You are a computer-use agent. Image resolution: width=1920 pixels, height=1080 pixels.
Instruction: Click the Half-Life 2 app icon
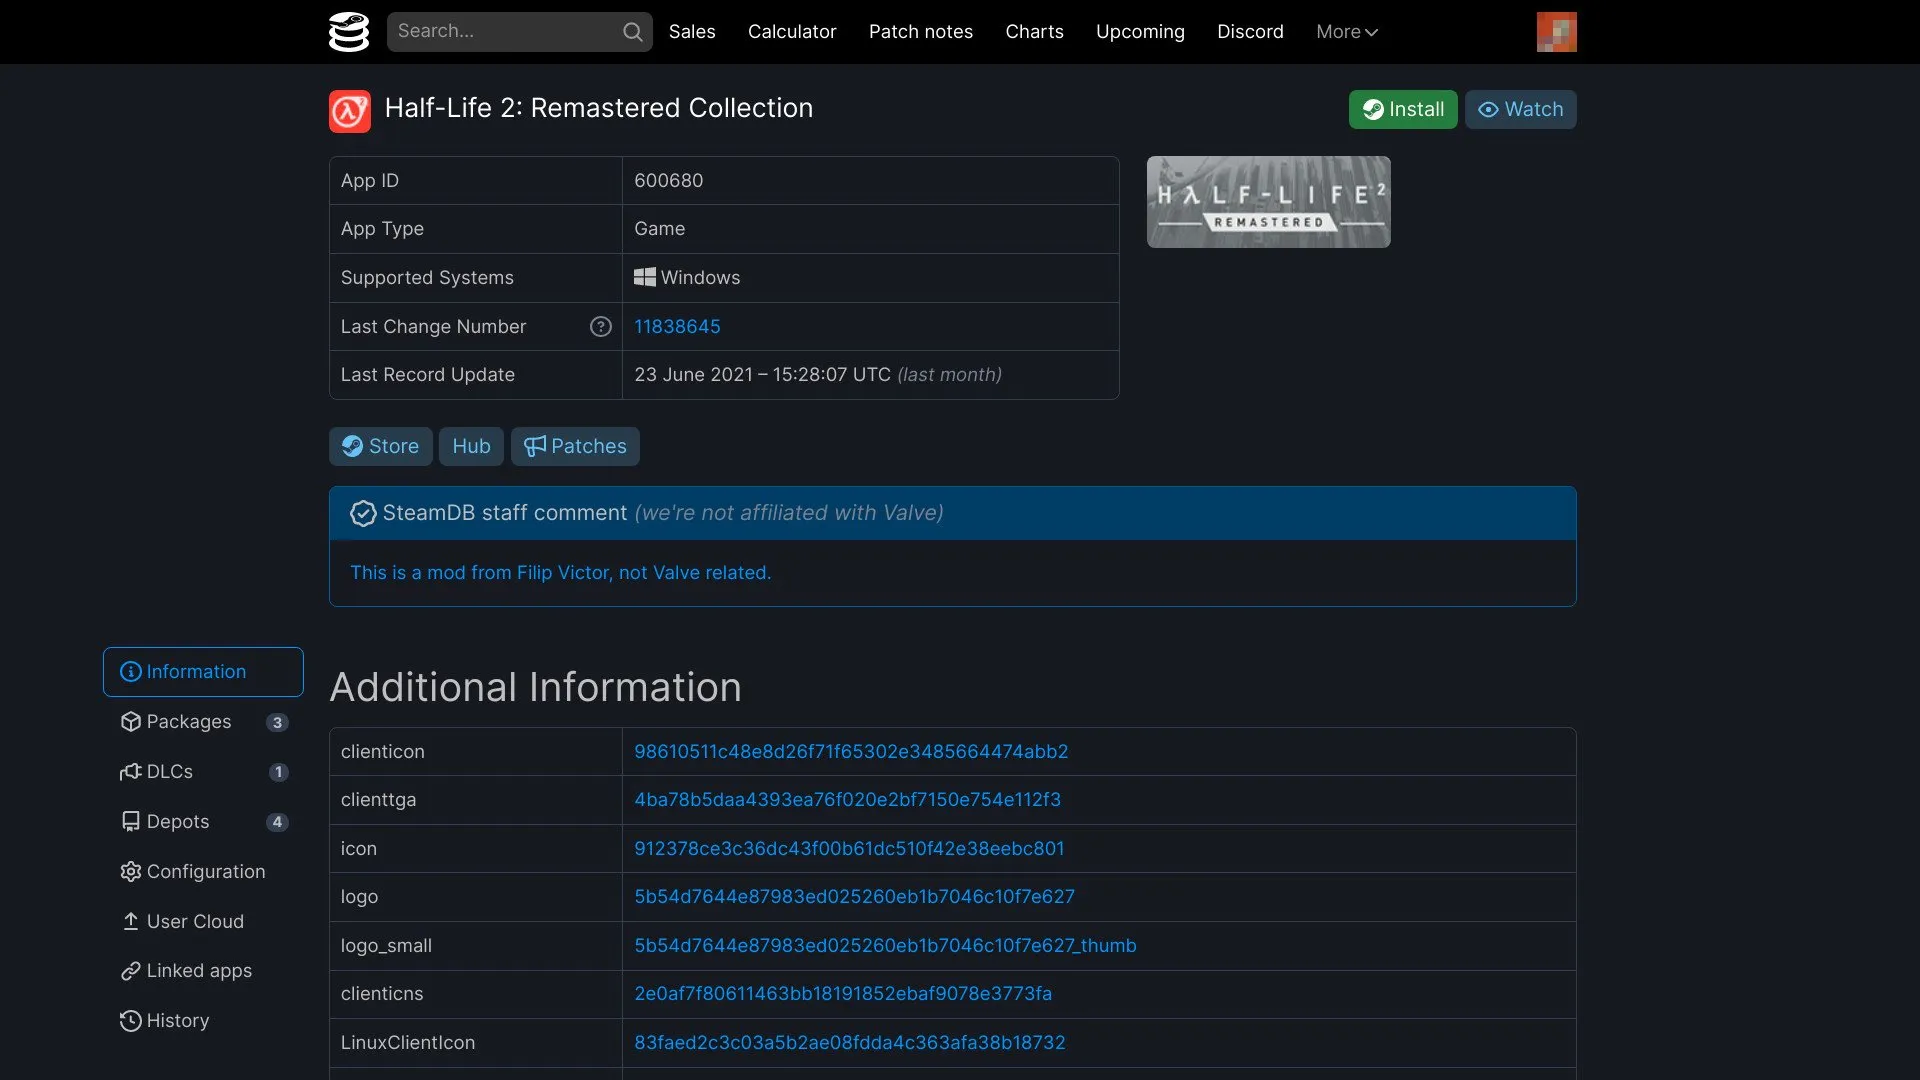point(350,111)
